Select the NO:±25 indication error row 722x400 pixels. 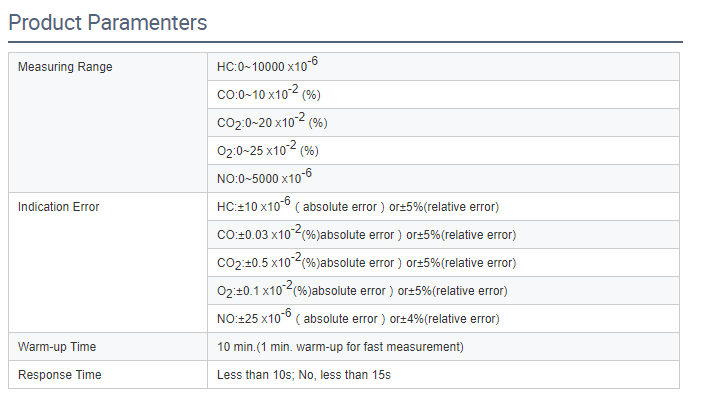click(x=443, y=319)
